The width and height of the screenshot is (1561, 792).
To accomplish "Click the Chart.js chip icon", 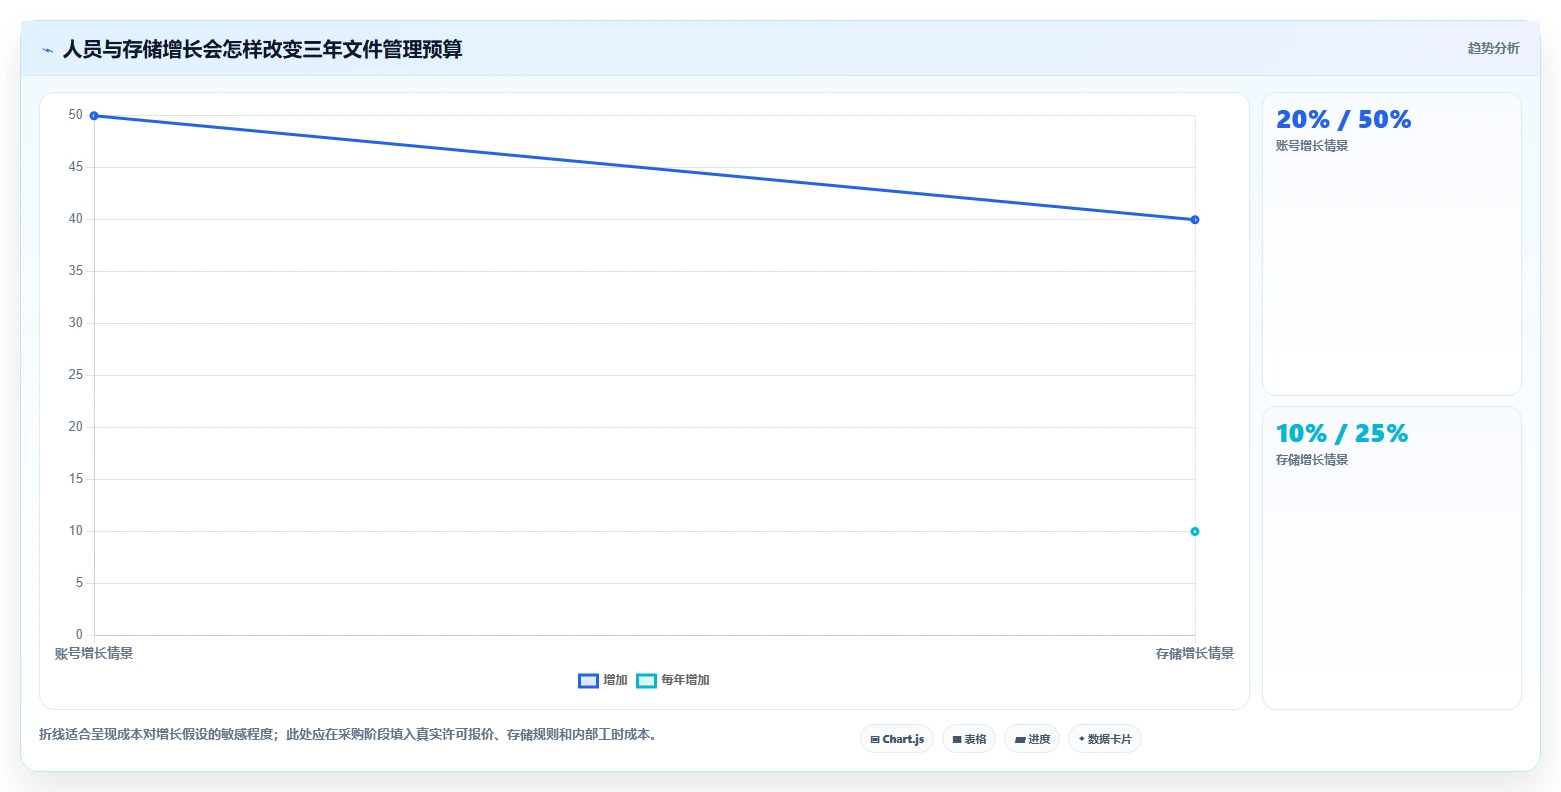I will coord(875,740).
